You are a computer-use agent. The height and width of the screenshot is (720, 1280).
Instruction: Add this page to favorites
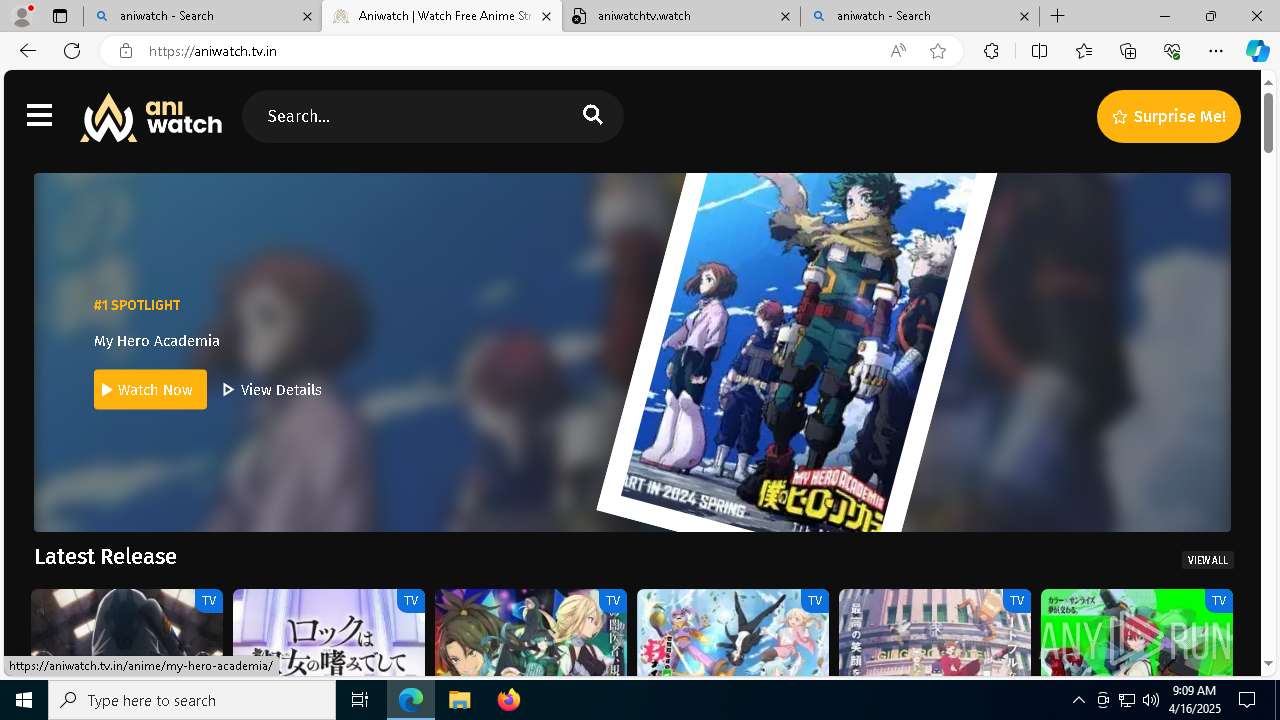point(938,51)
